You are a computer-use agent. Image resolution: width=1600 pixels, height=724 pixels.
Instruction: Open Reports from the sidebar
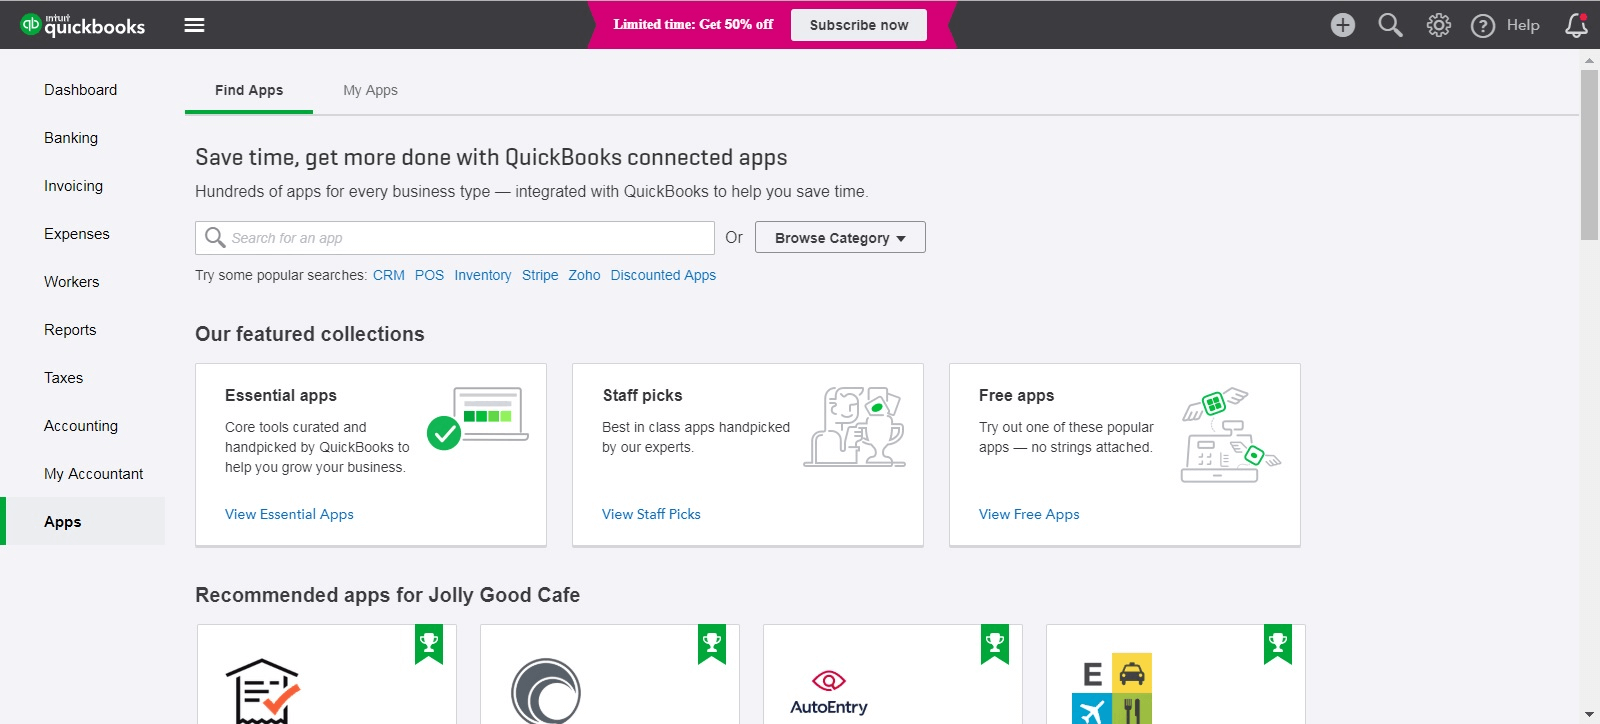point(70,330)
